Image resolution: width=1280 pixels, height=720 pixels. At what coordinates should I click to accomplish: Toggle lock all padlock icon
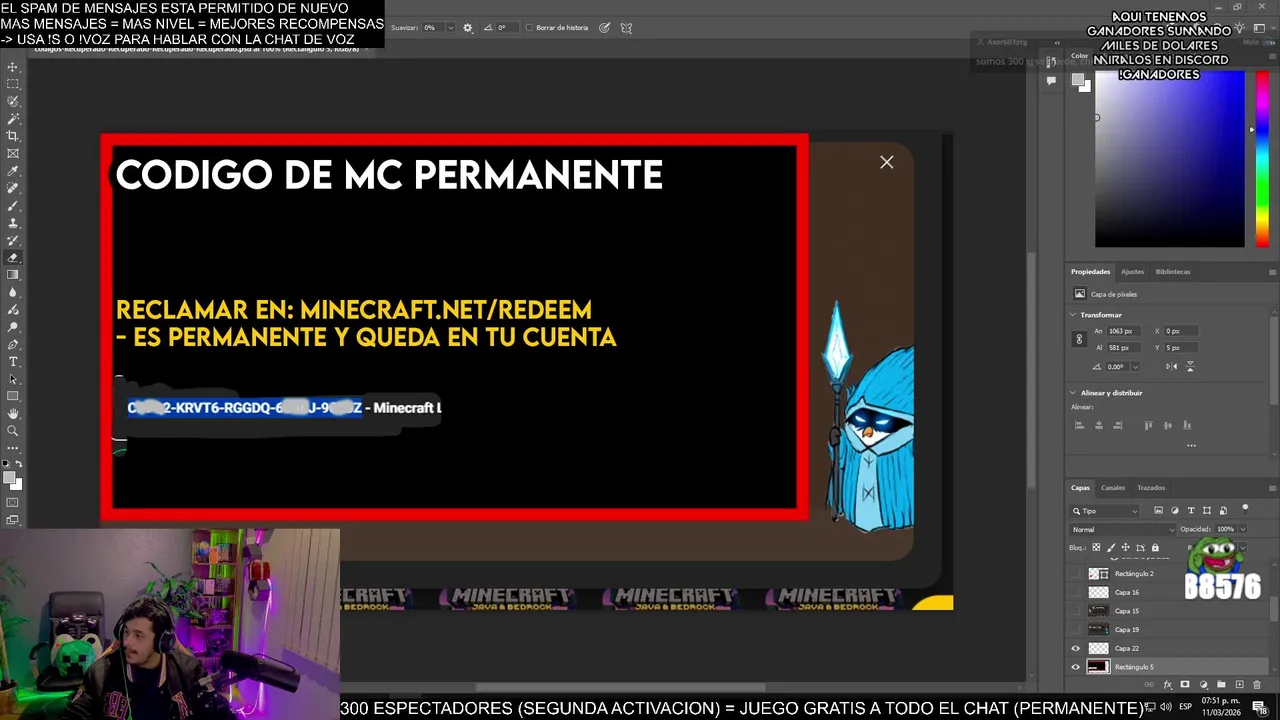pos(1155,547)
